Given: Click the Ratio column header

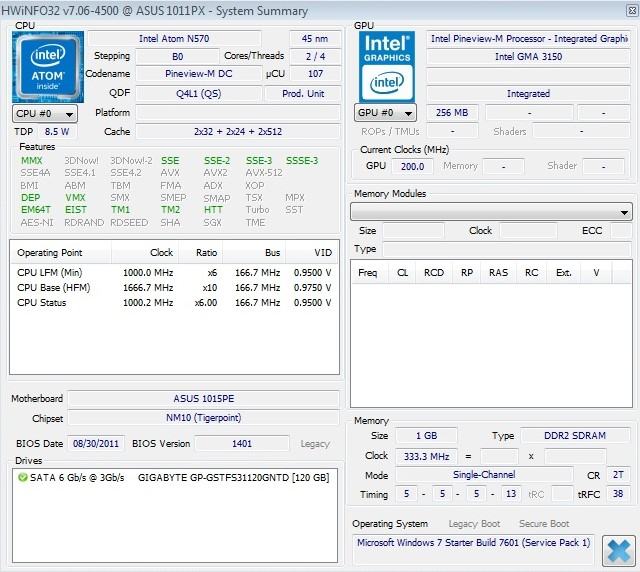Looking at the screenshot, I should [x=200, y=253].
